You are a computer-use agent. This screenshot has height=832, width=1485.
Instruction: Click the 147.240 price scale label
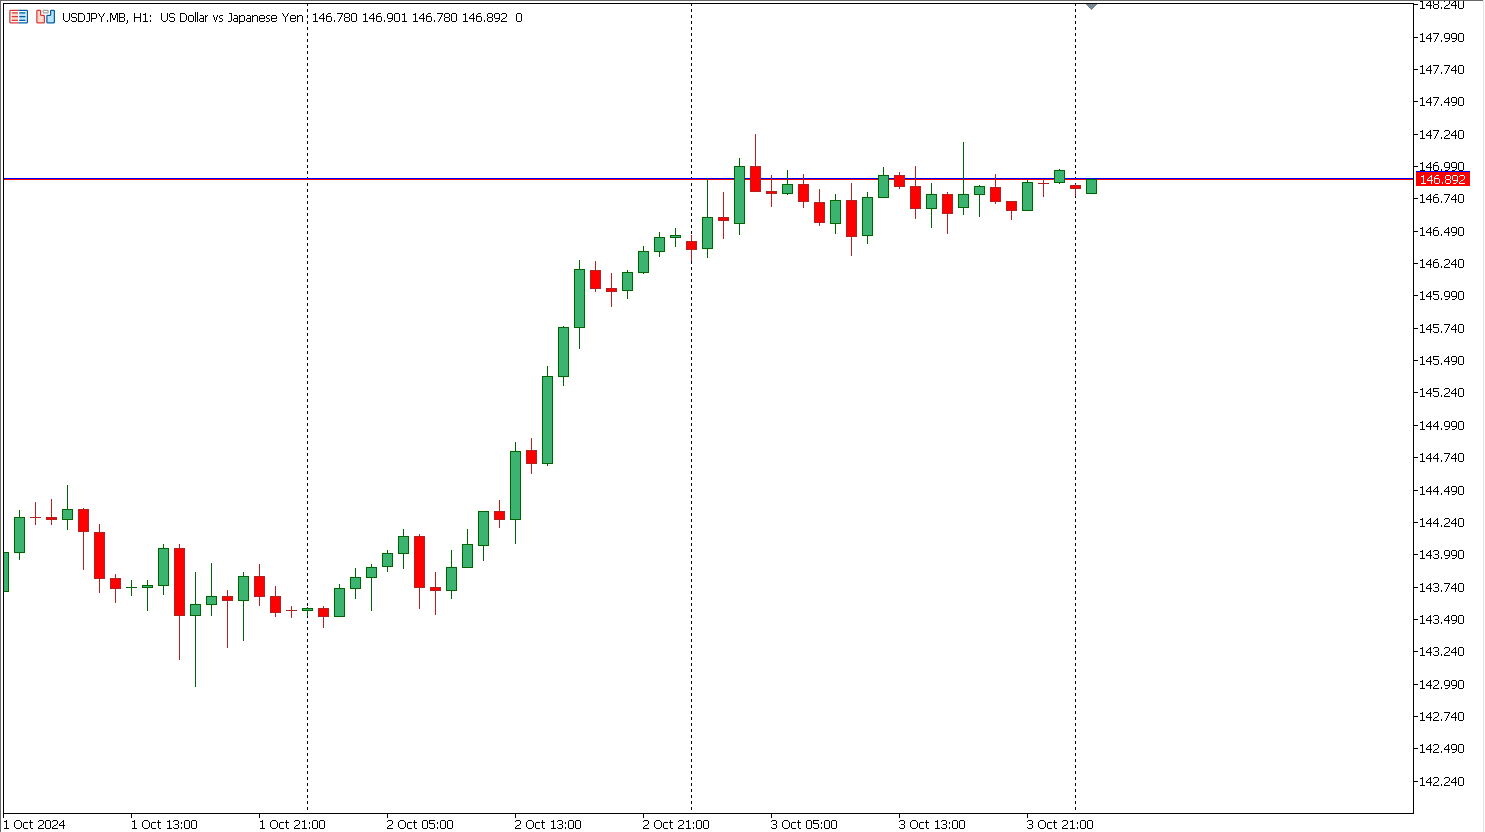coord(1441,134)
